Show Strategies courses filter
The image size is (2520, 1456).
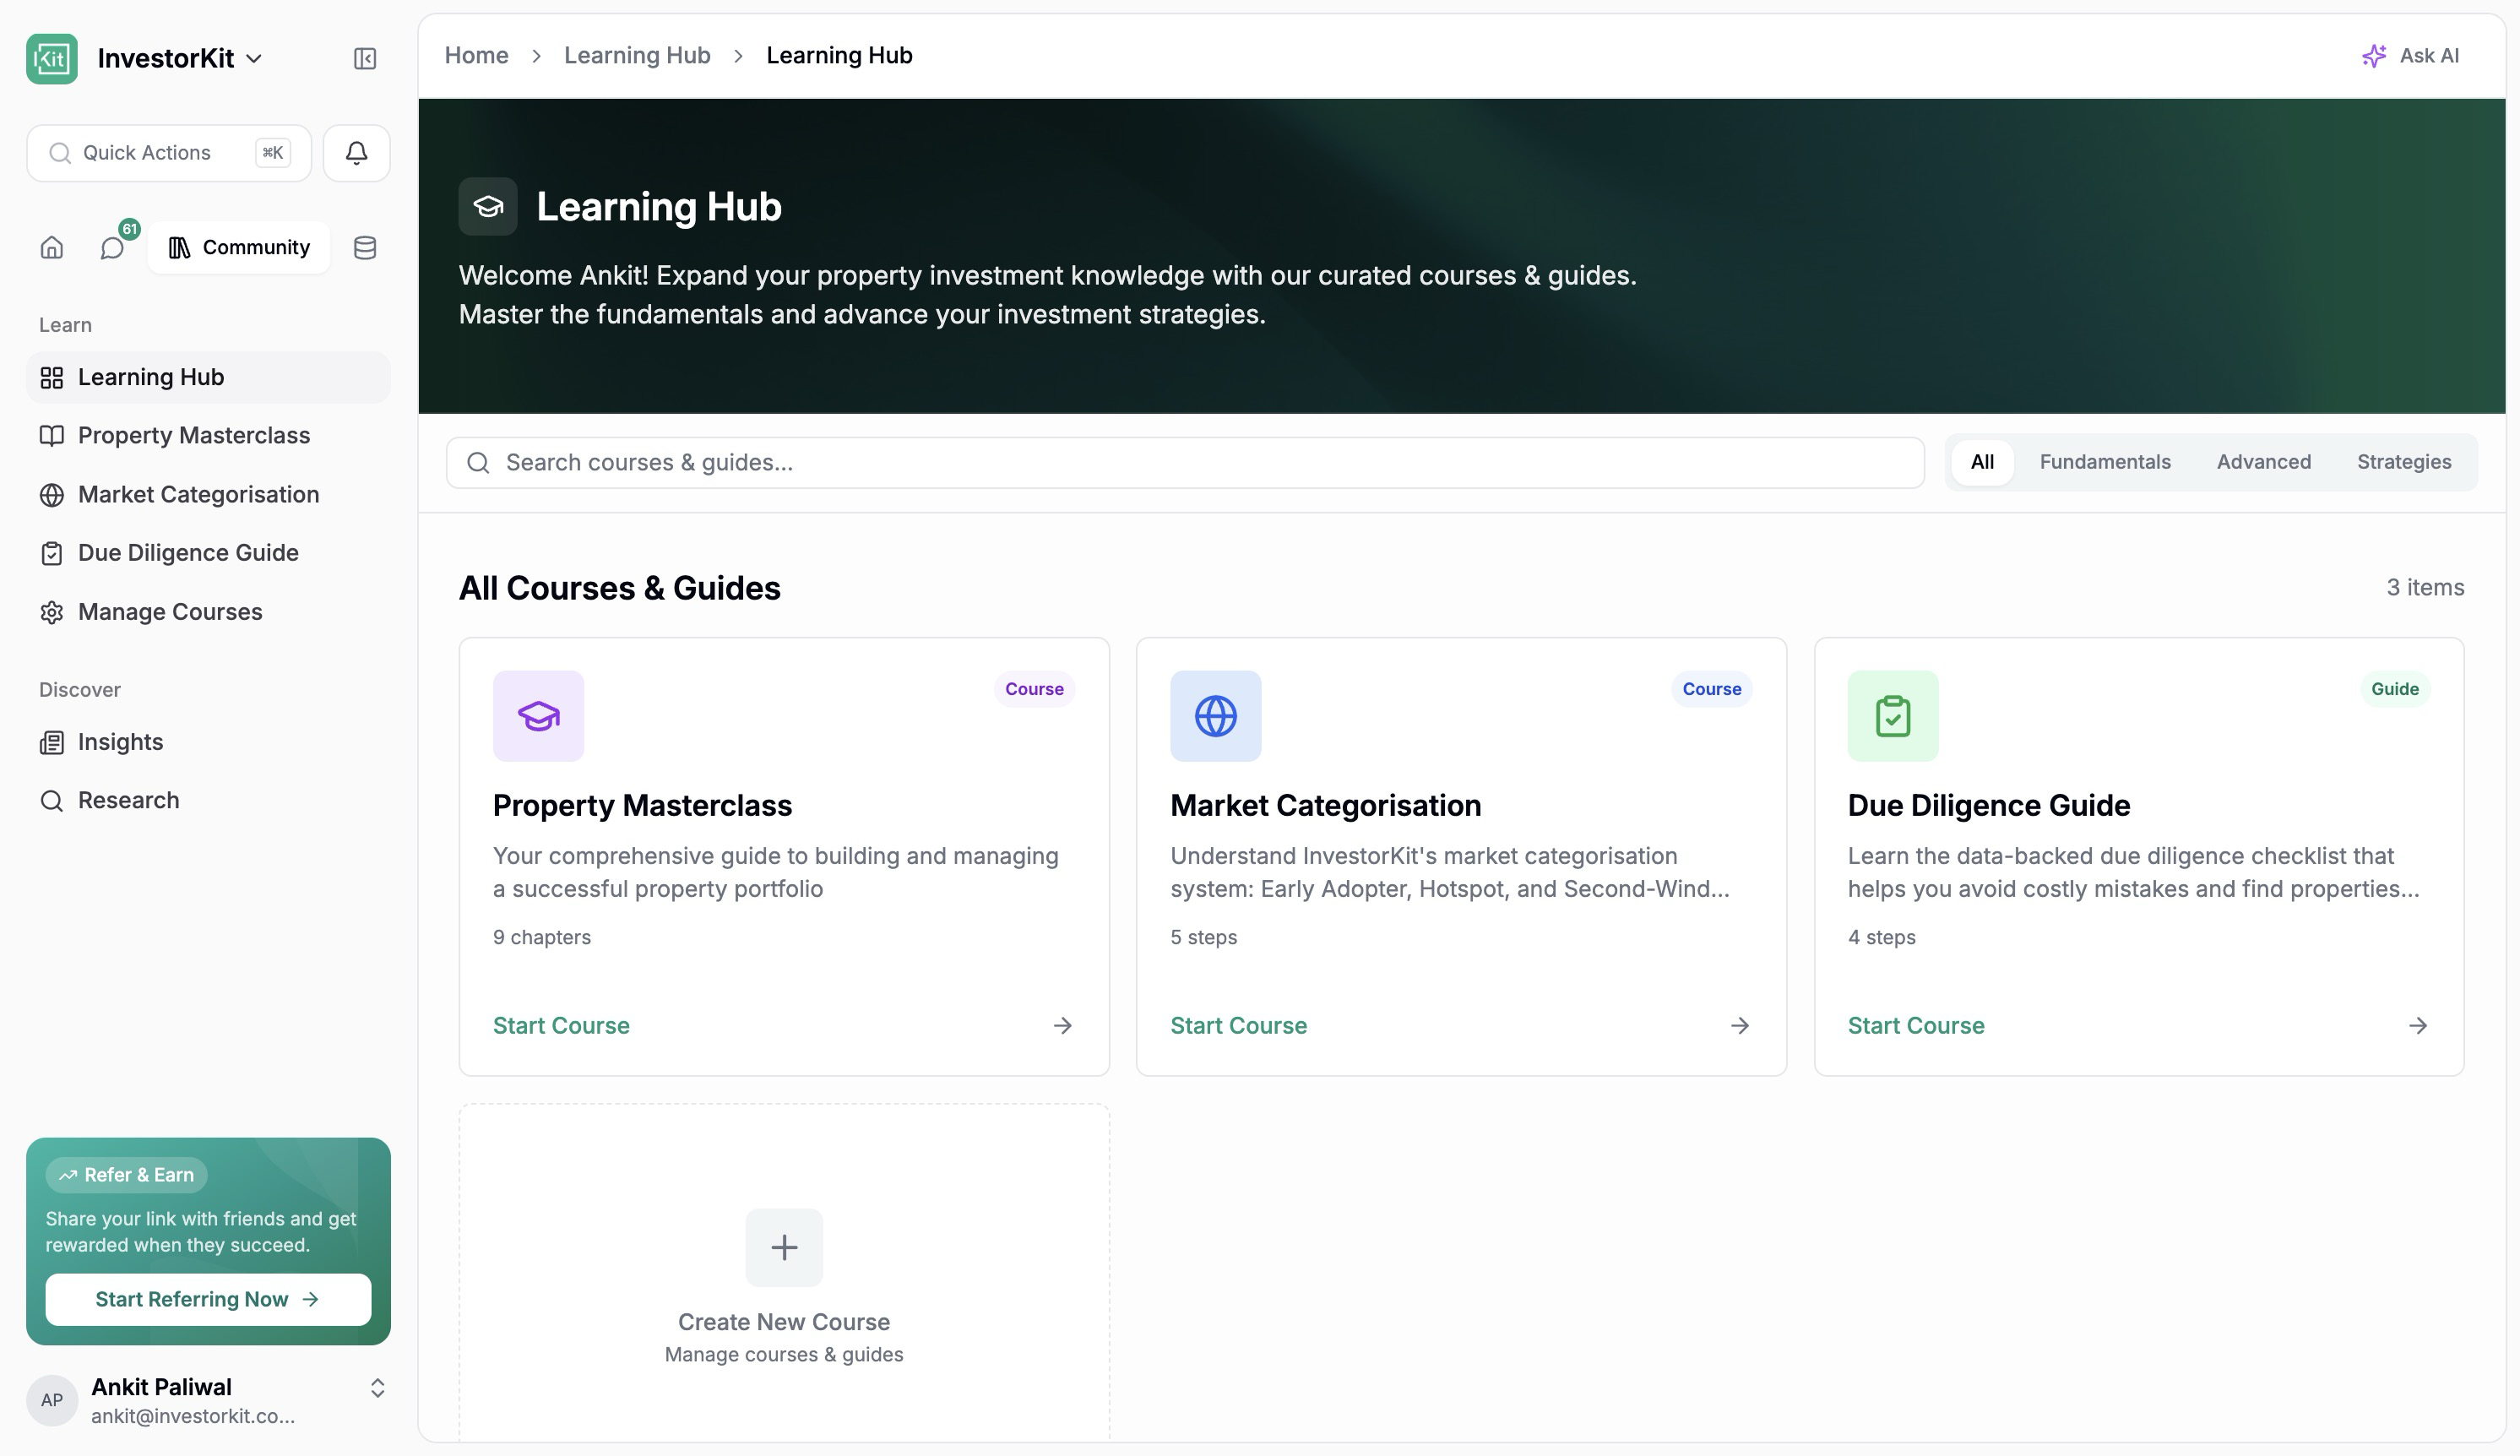[x=2403, y=462]
